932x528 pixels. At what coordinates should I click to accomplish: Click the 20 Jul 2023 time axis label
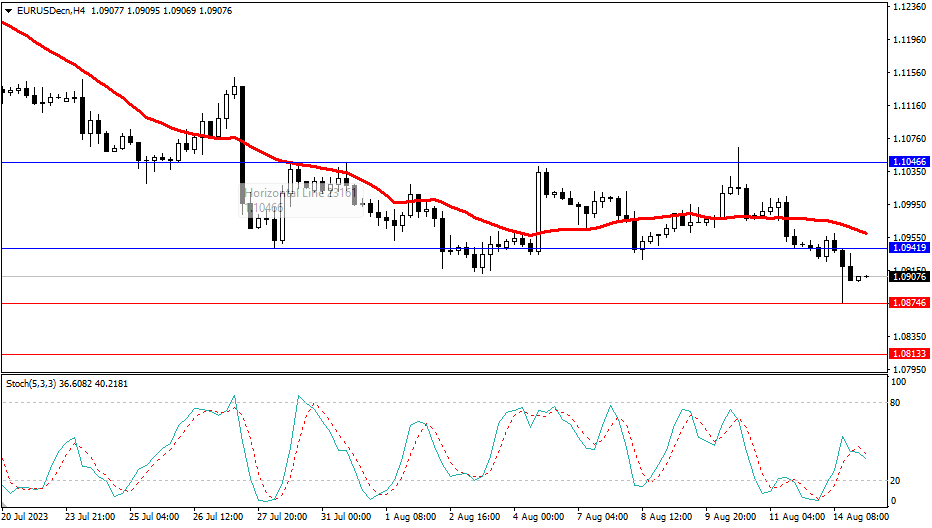click(24, 517)
